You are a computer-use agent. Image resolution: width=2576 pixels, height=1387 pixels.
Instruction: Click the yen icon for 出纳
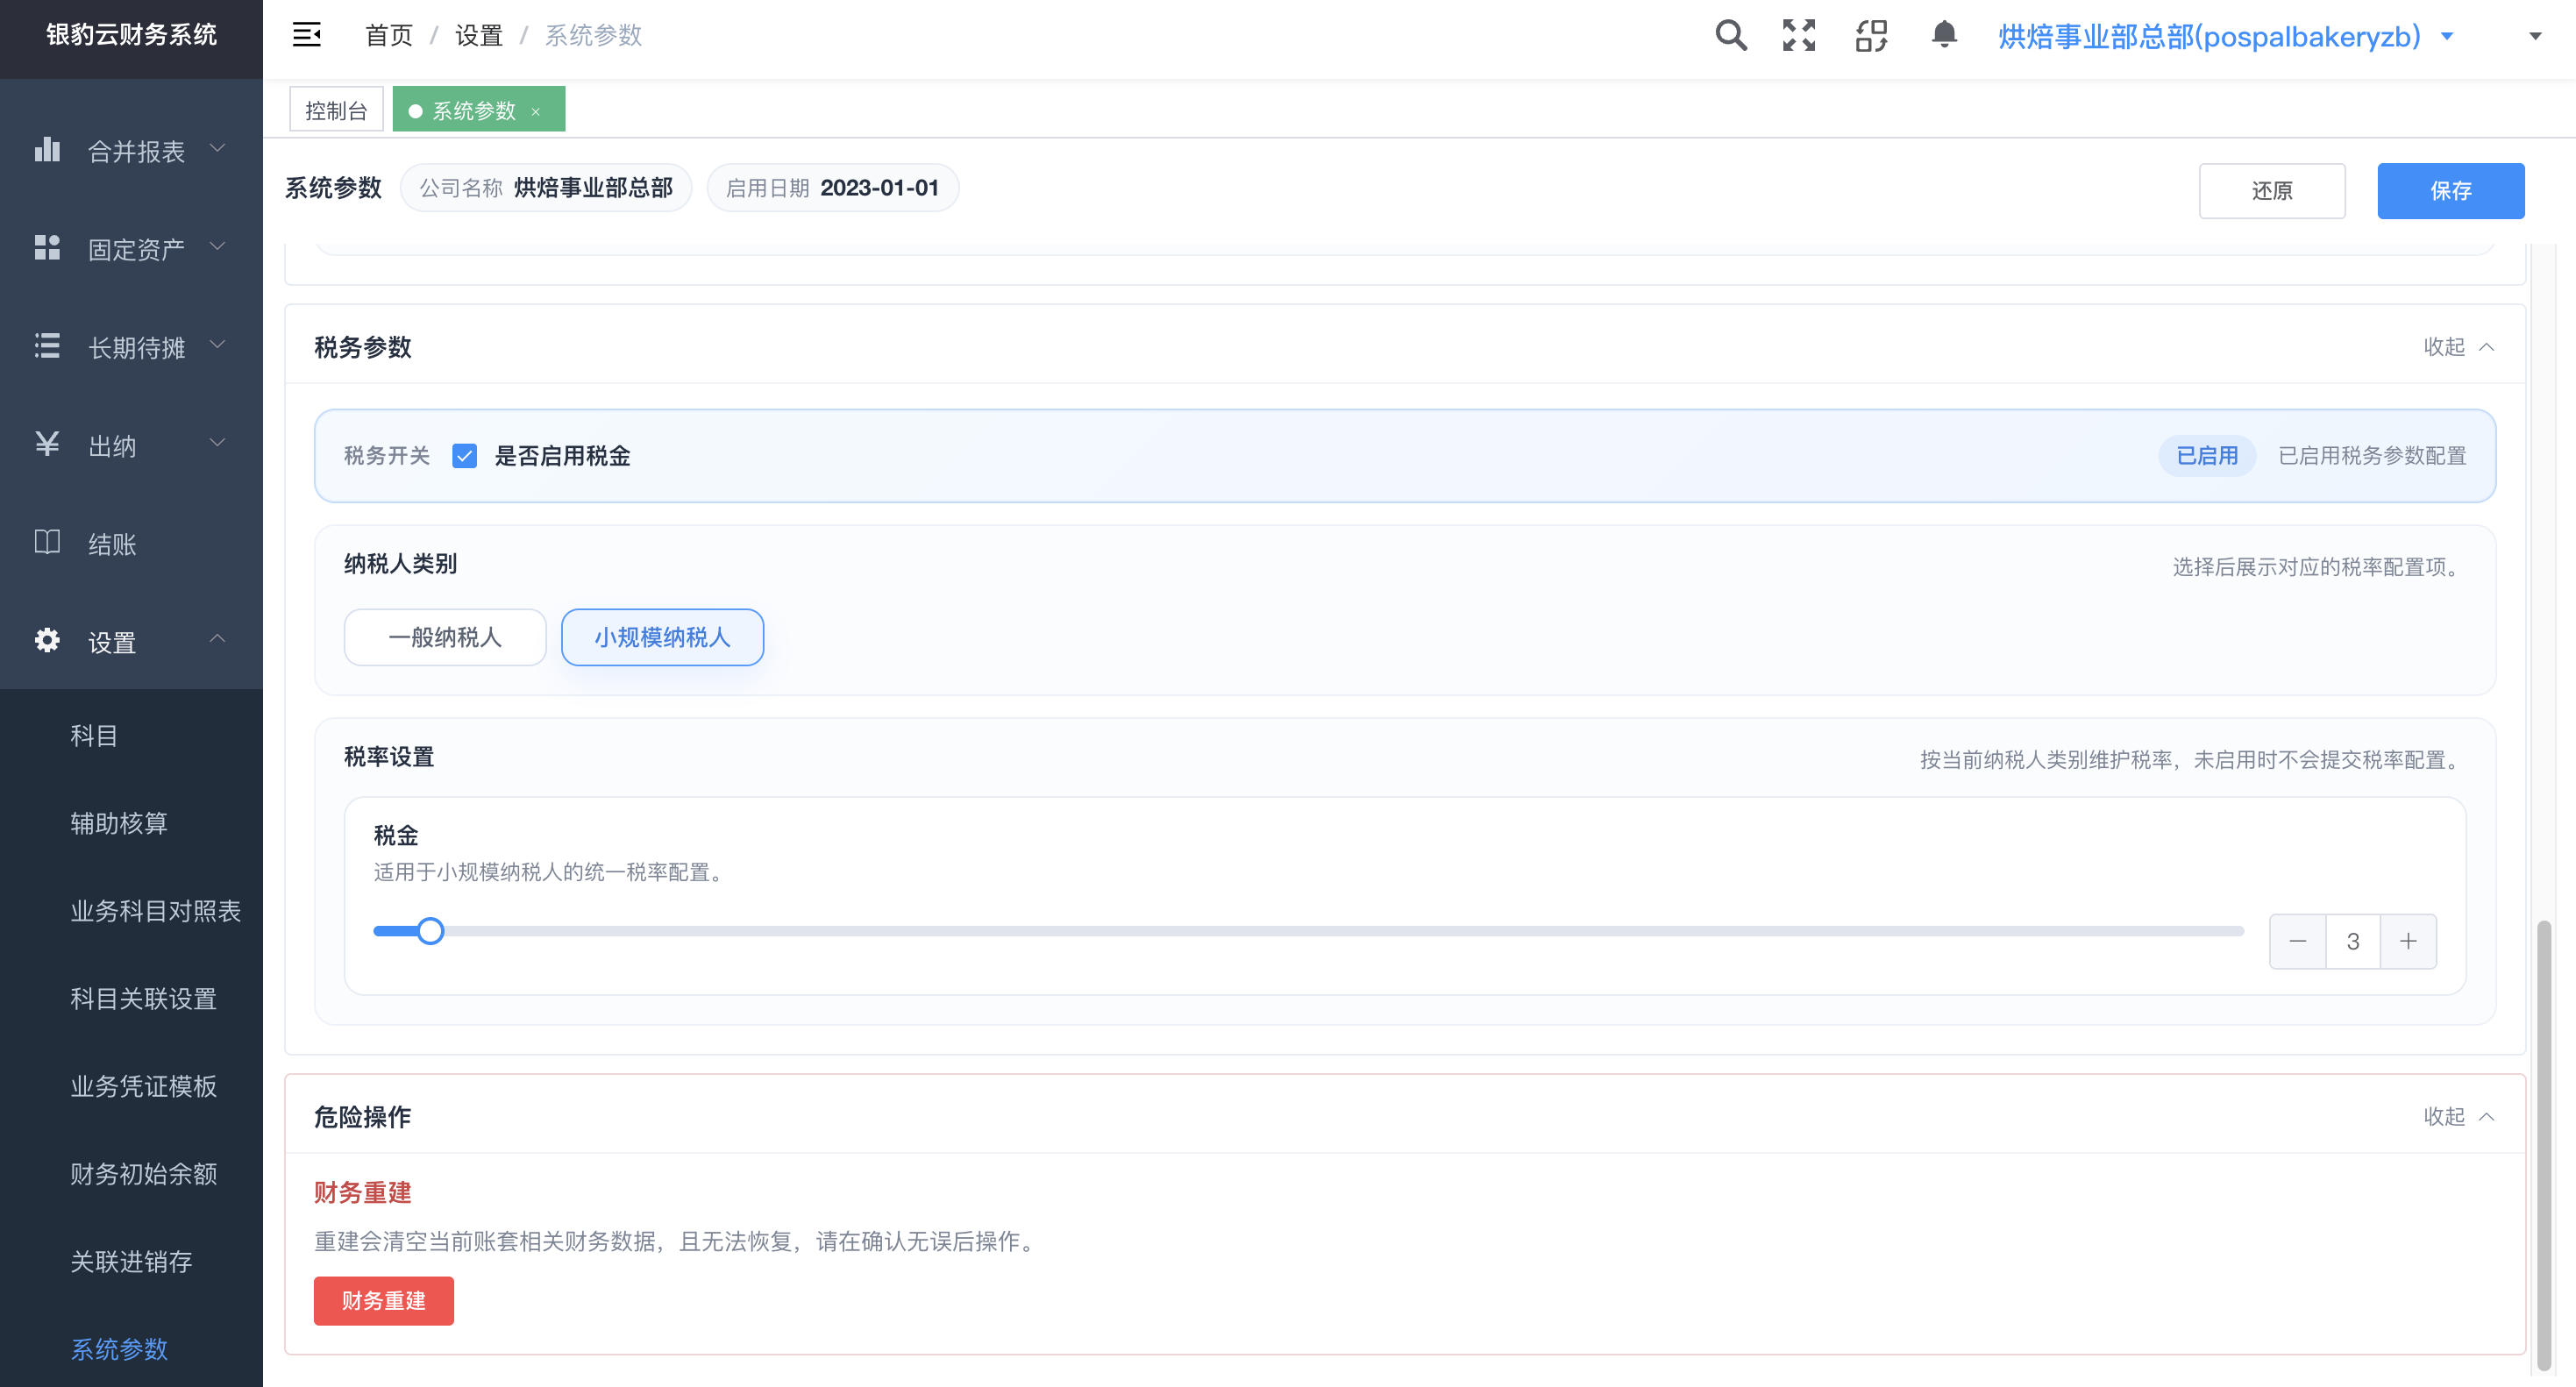[x=47, y=444]
